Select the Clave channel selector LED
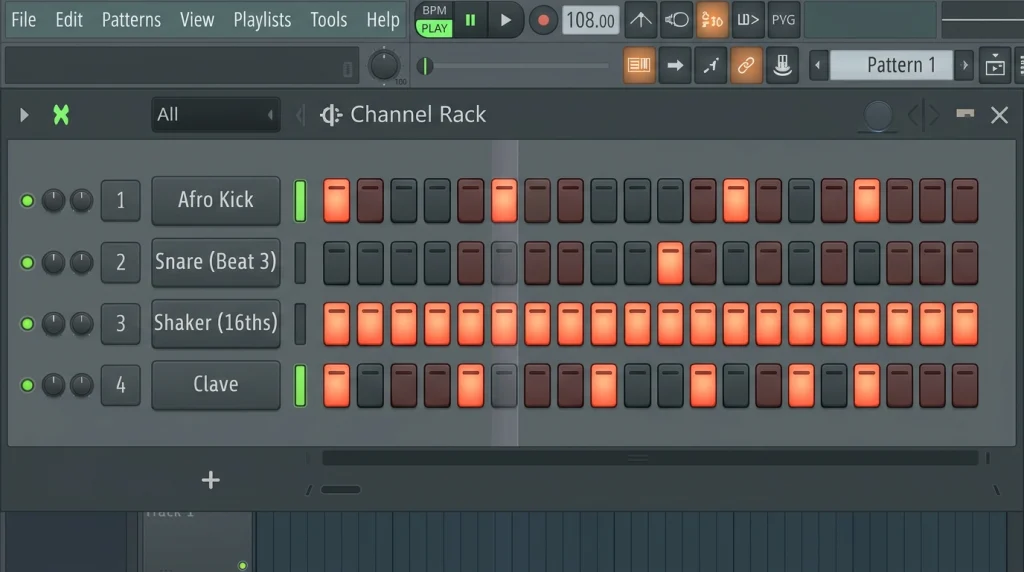This screenshot has height=572, width=1024. 300,385
